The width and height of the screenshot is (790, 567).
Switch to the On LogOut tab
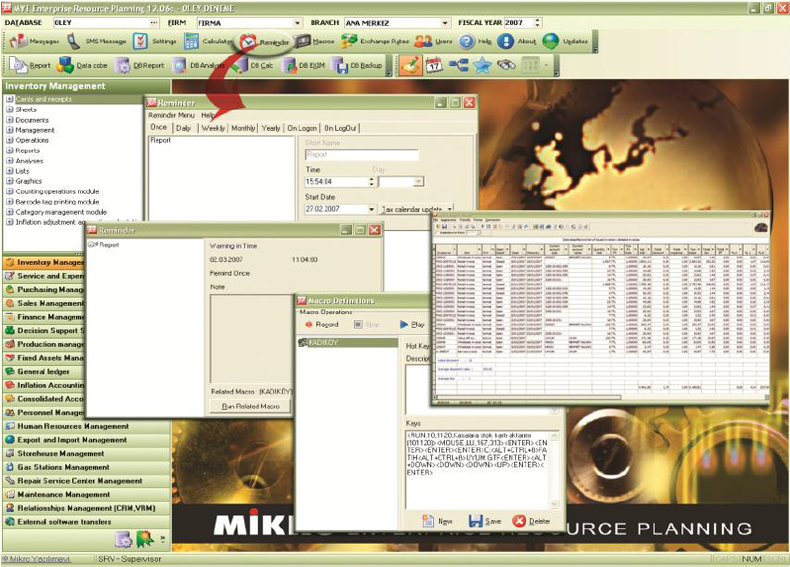pyautogui.click(x=340, y=128)
